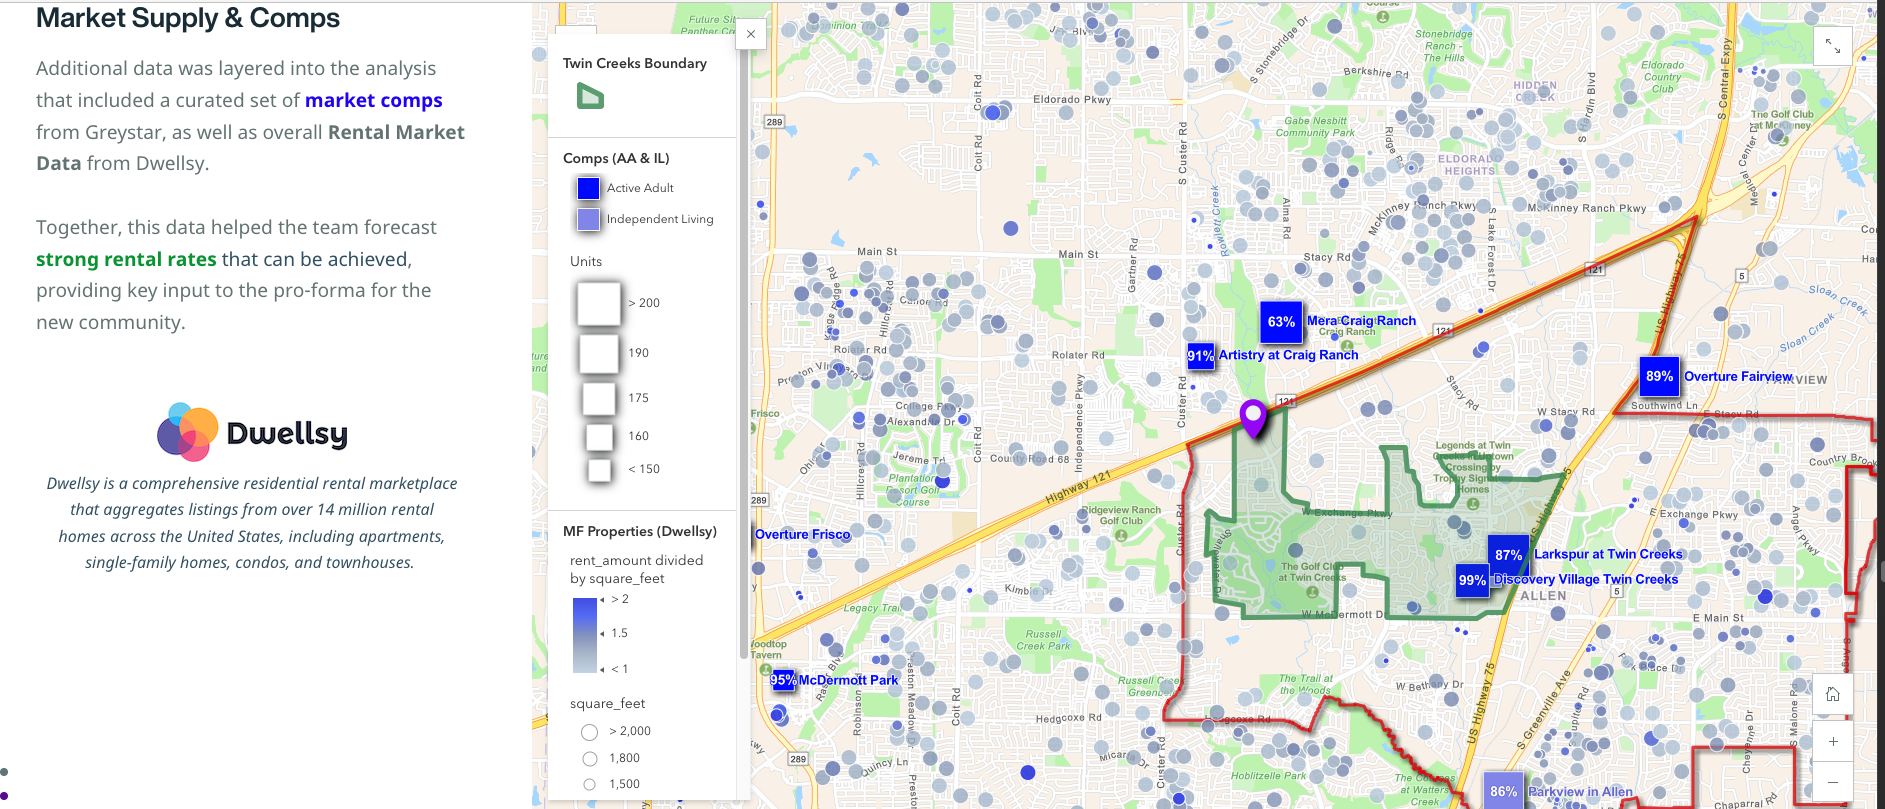
Task: Click the < 150 units legend square
Action: point(599,469)
